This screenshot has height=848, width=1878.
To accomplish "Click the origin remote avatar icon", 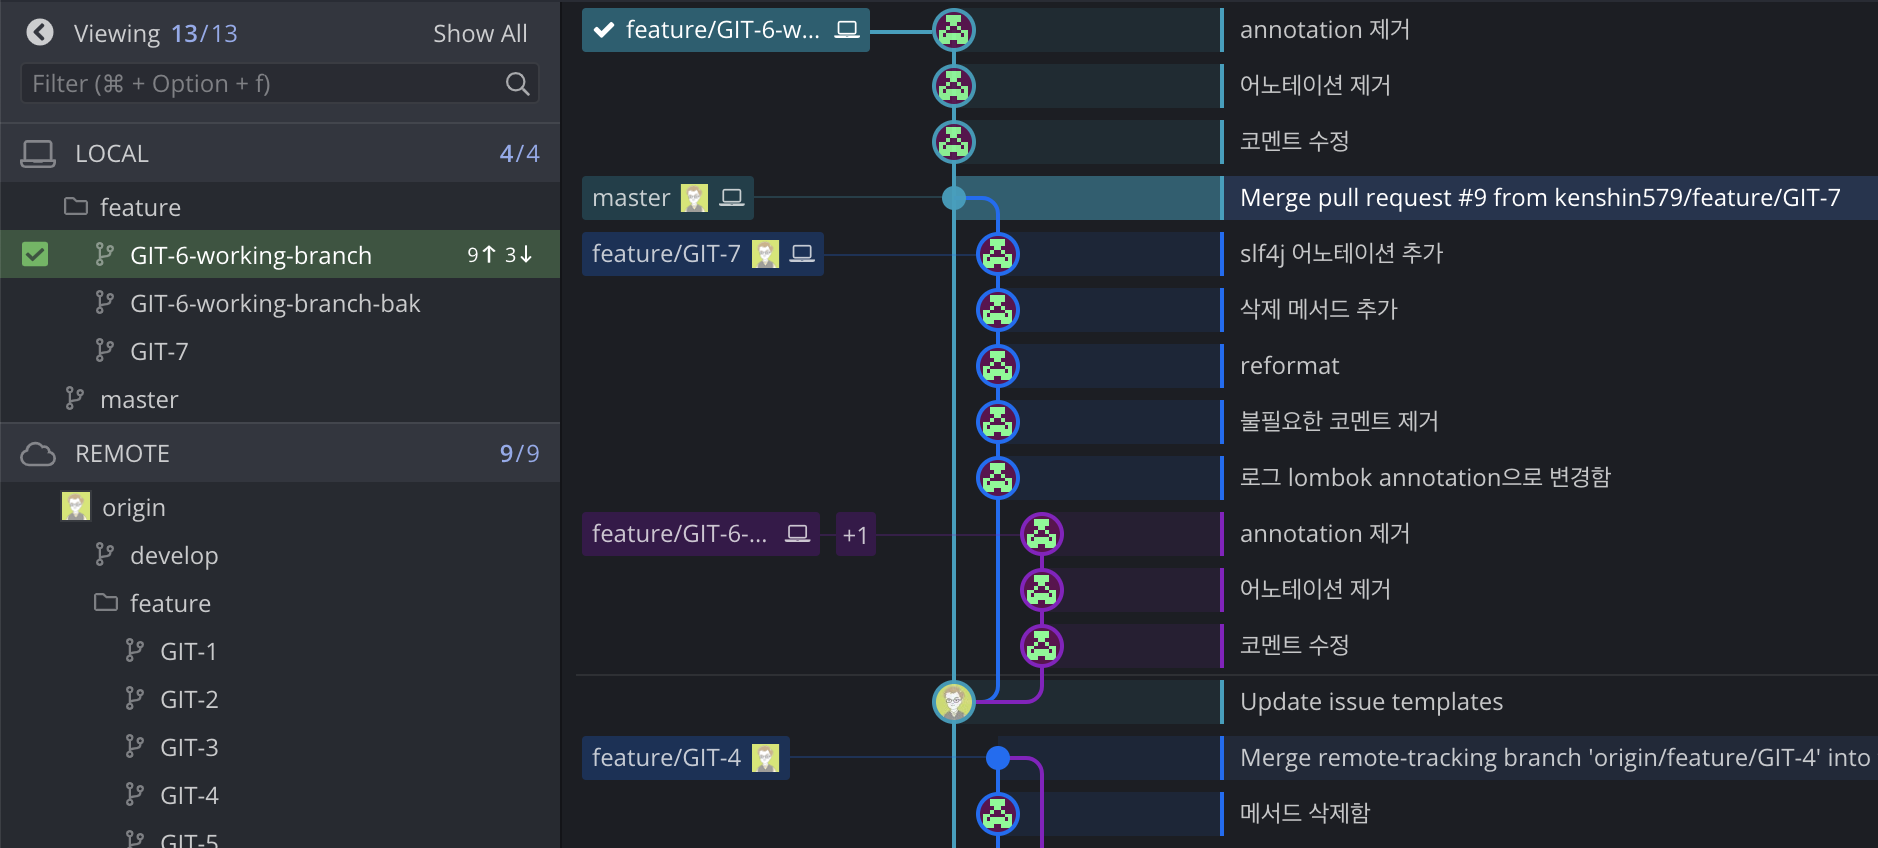I will point(76,507).
